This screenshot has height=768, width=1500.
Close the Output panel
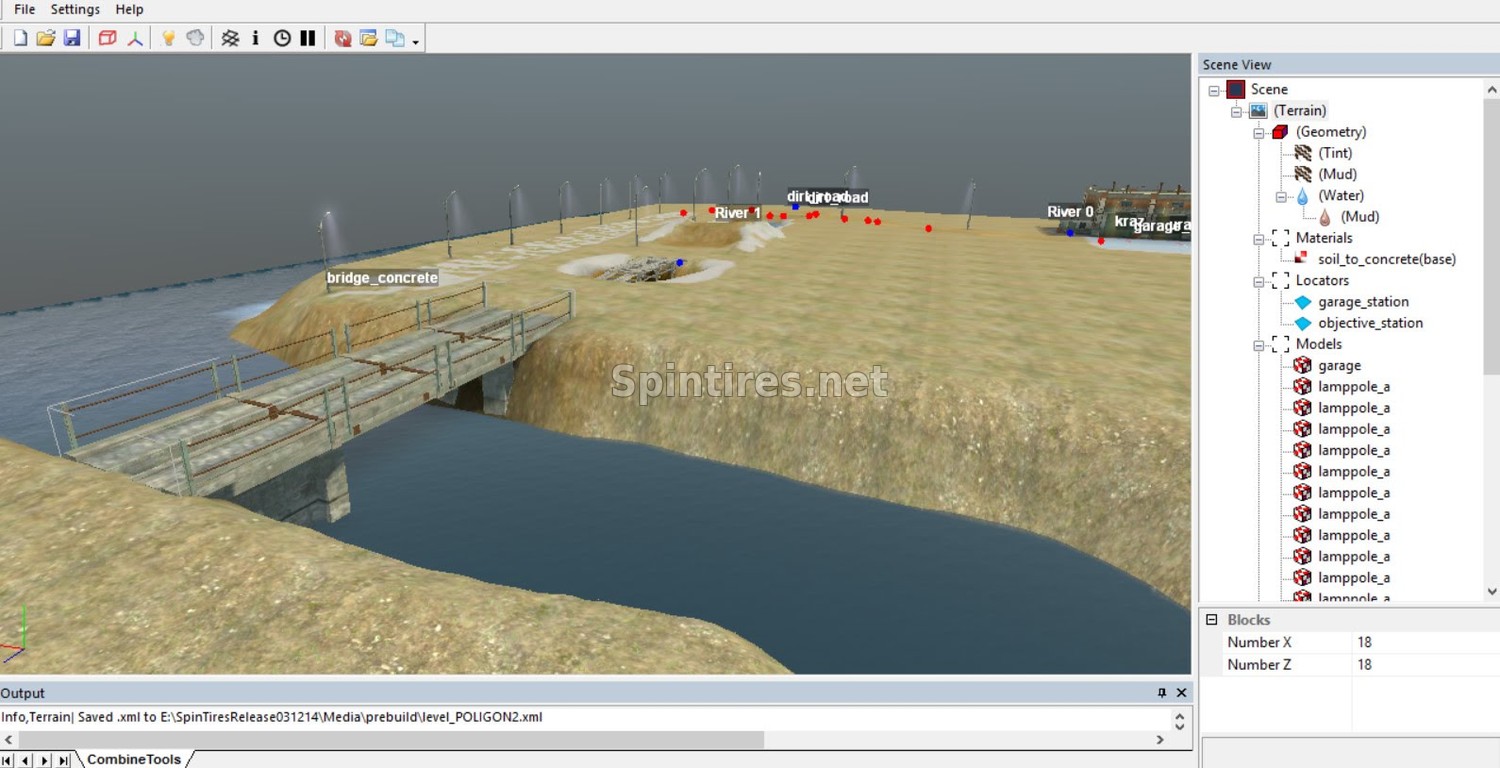point(1181,693)
